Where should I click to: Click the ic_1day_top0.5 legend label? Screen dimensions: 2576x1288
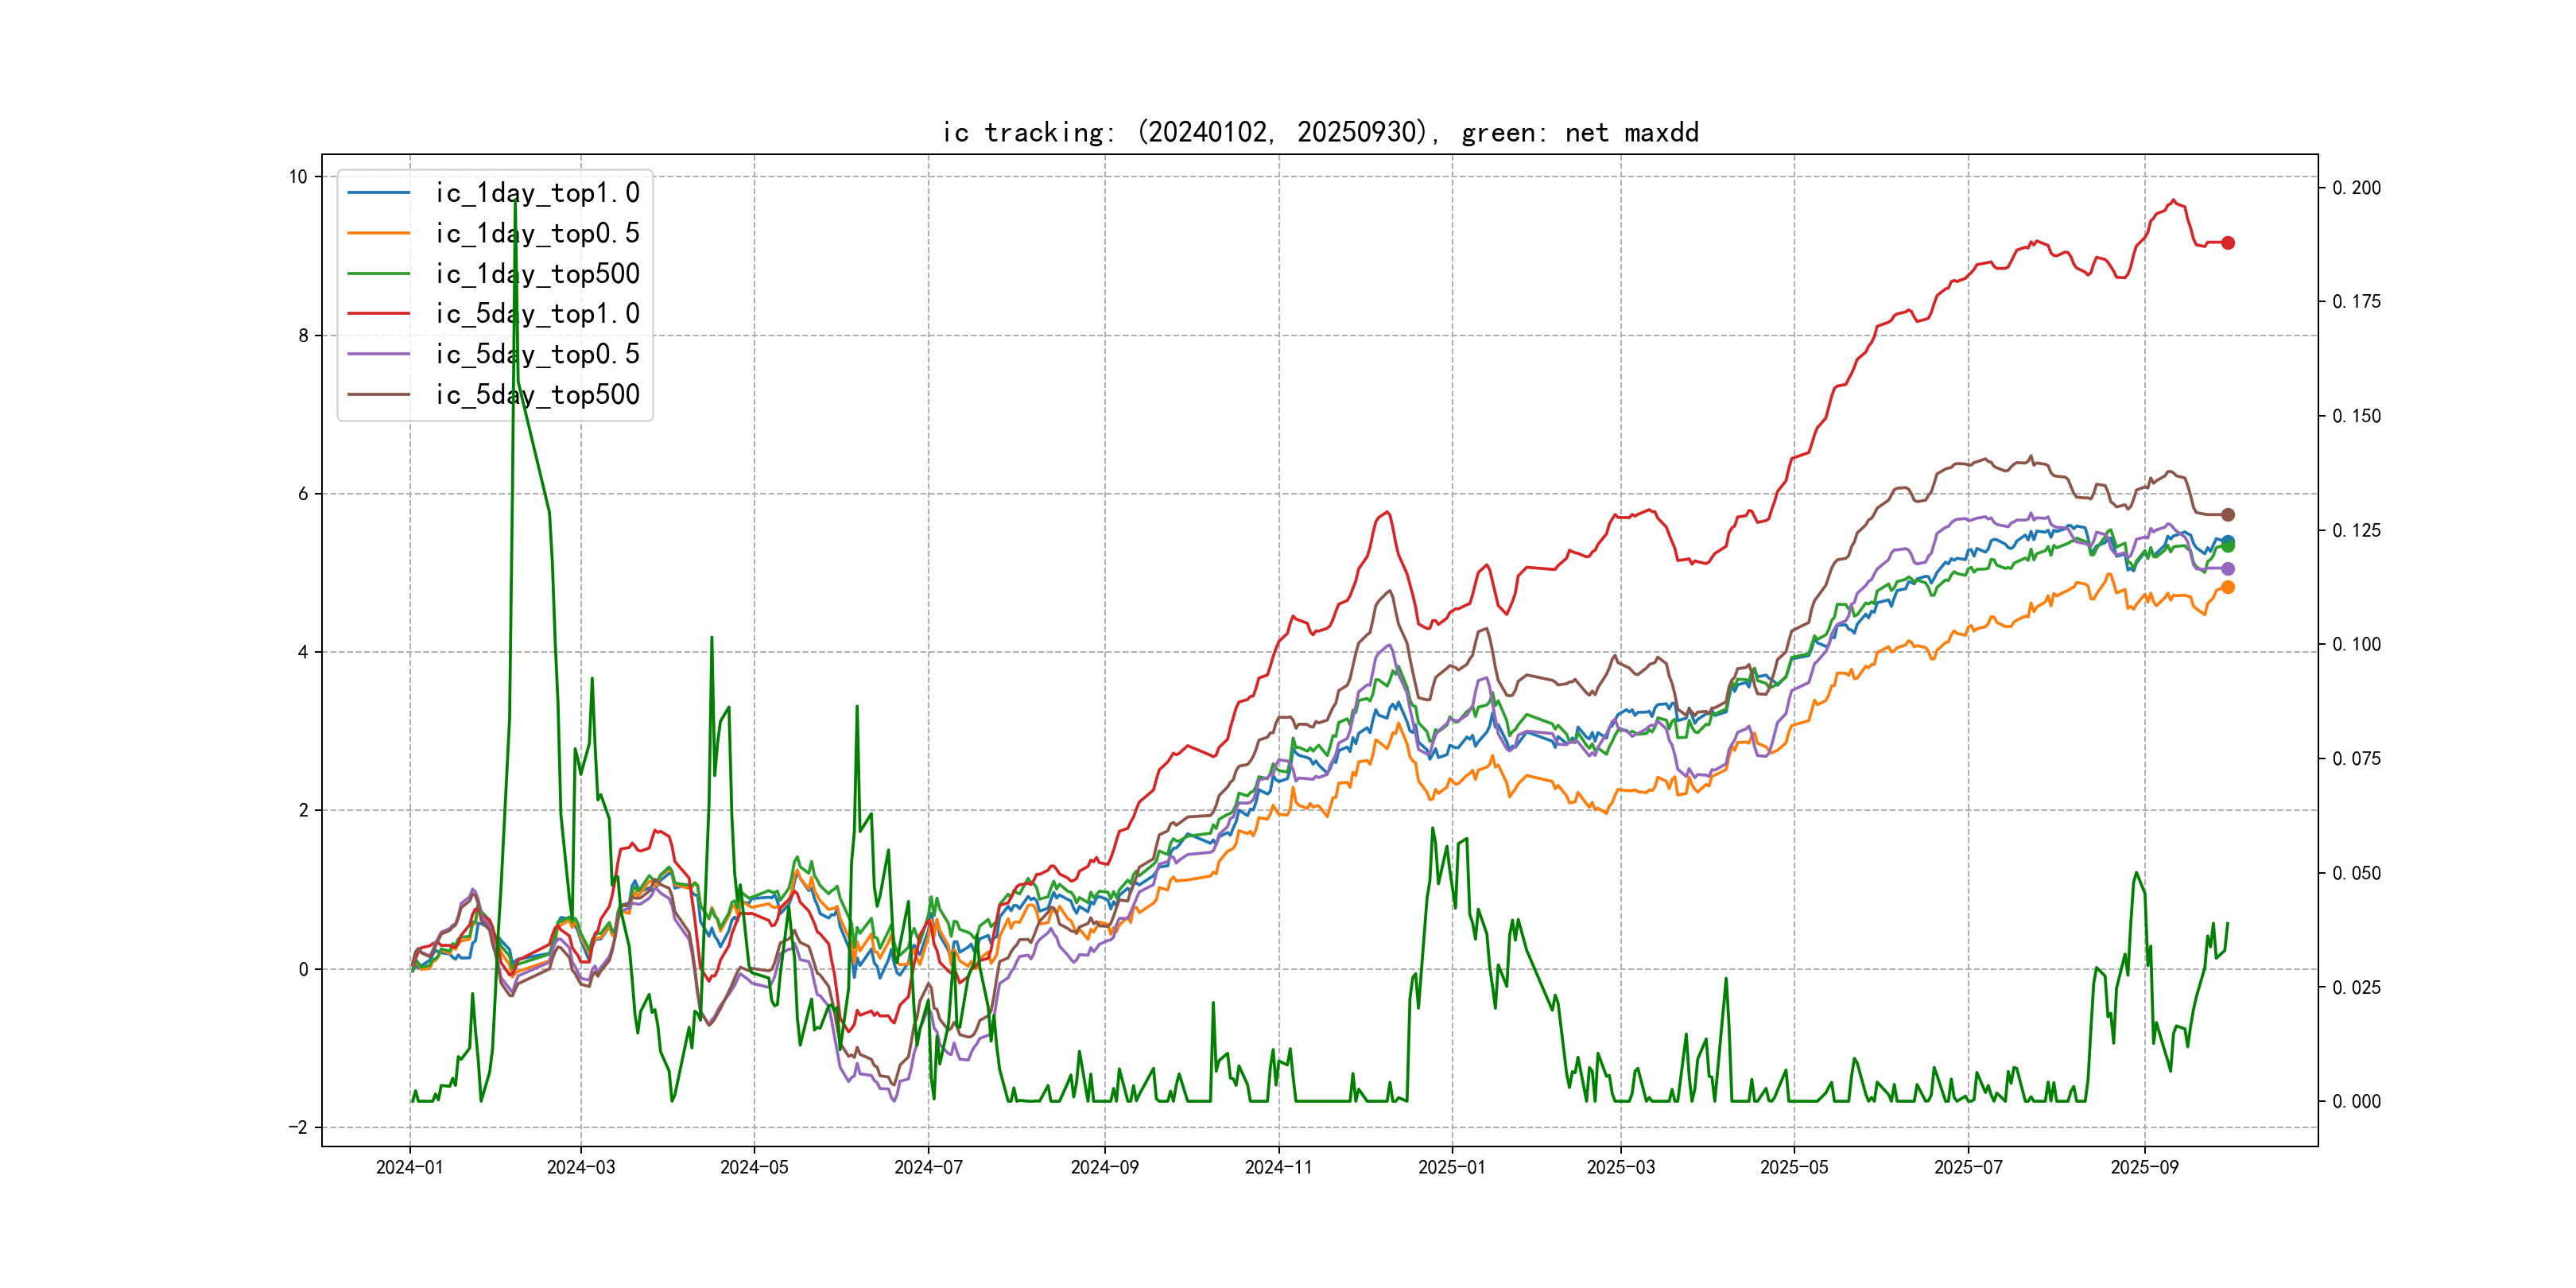tap(537, 233)
